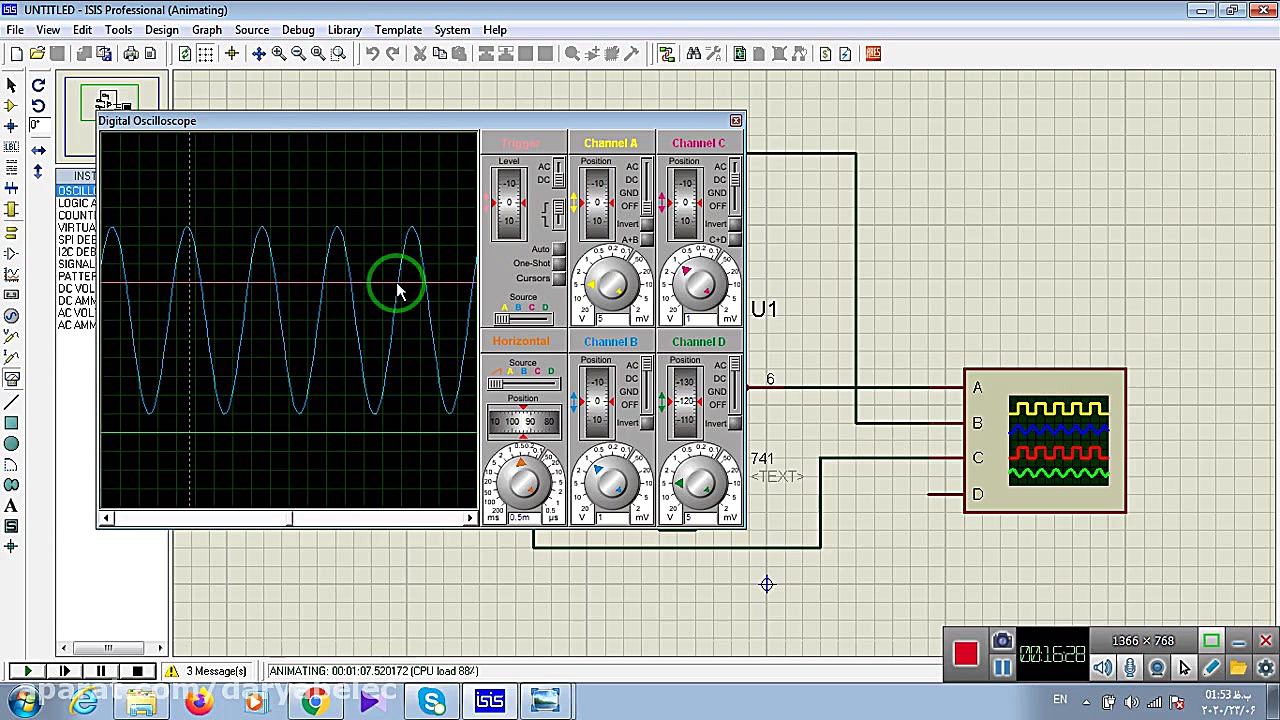The height and width of the screenshot is (720, 1280).
Task: Select the 2D circle drawing tool
Action: [x=11, y=444]
